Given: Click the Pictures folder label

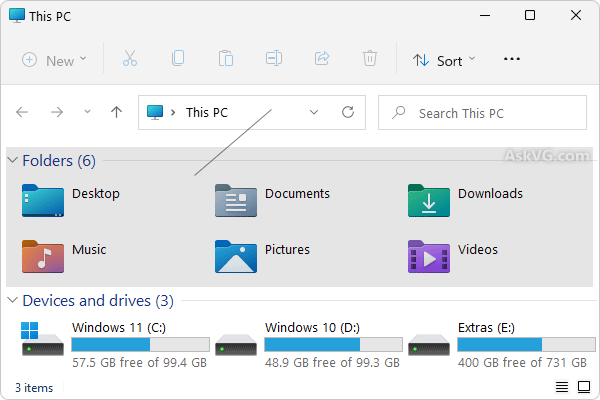Looking at the screenshot, I should pyautogui.click(x=287, y=250).
